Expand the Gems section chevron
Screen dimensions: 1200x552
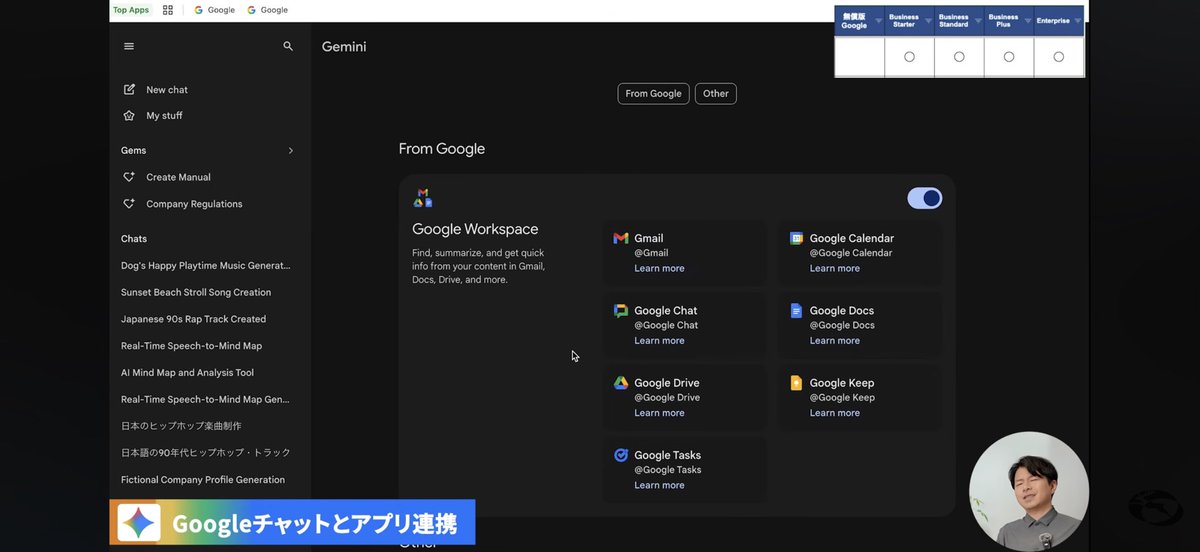[x=291, y=150]
